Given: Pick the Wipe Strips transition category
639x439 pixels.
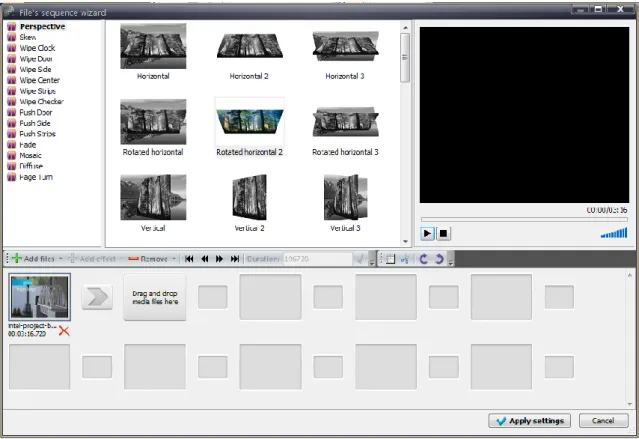Looking at the screenshot, I should pyautogui.click(x=38, y=91).
